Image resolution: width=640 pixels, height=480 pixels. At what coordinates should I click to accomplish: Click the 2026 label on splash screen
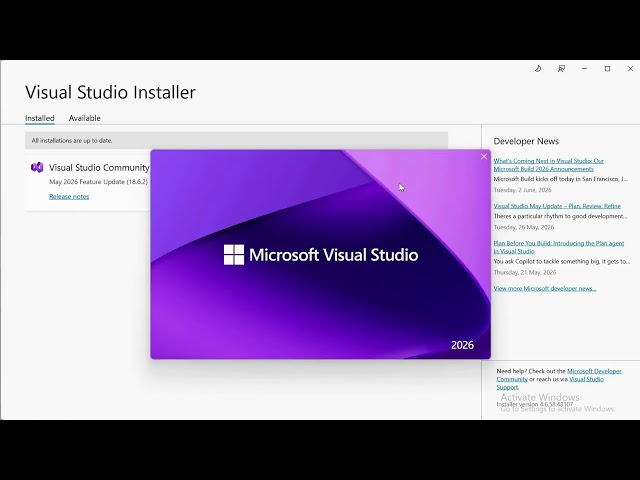(462, 345)
